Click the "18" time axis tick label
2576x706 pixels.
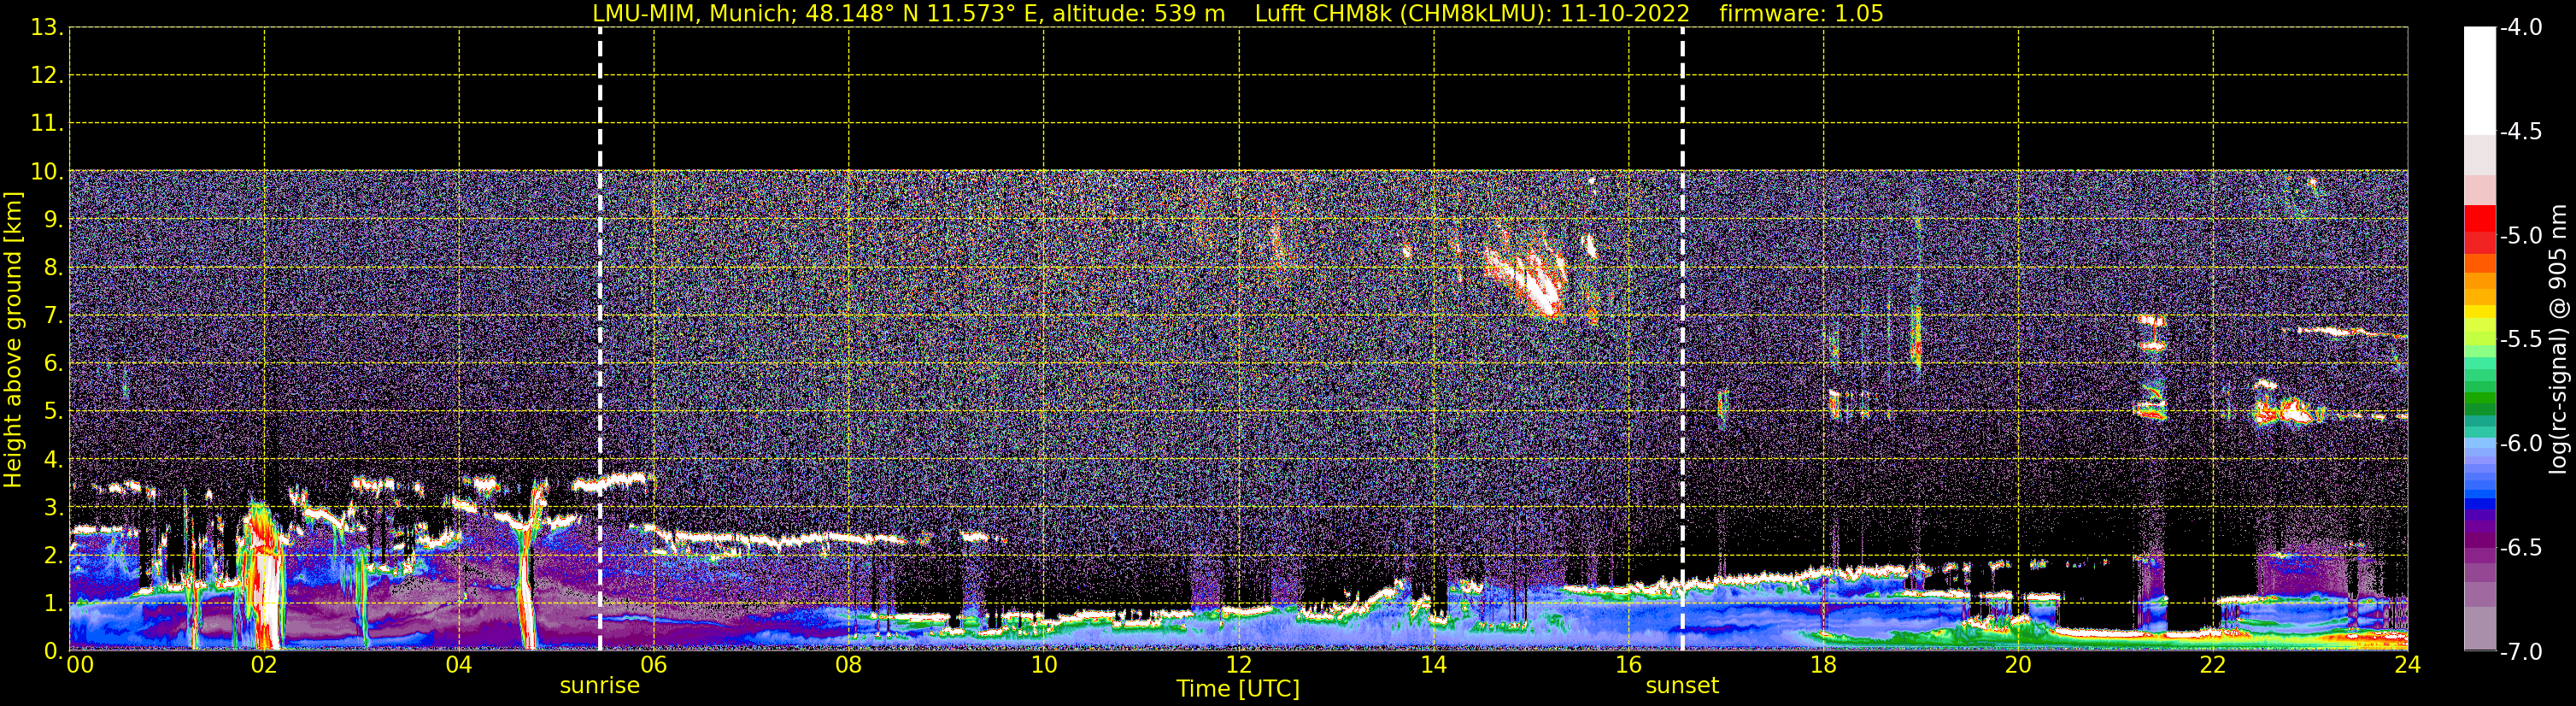pyautogui.click(x=1823, y=665)
